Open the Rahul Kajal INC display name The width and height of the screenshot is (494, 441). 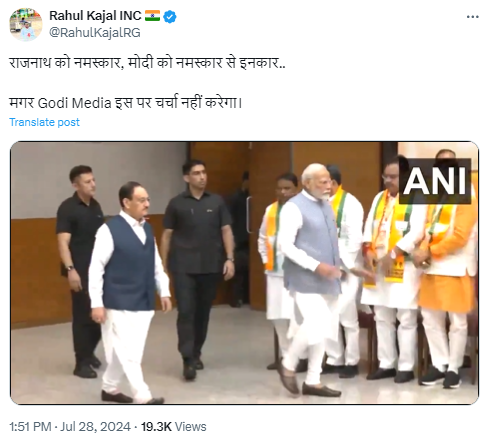click(95, 16)
